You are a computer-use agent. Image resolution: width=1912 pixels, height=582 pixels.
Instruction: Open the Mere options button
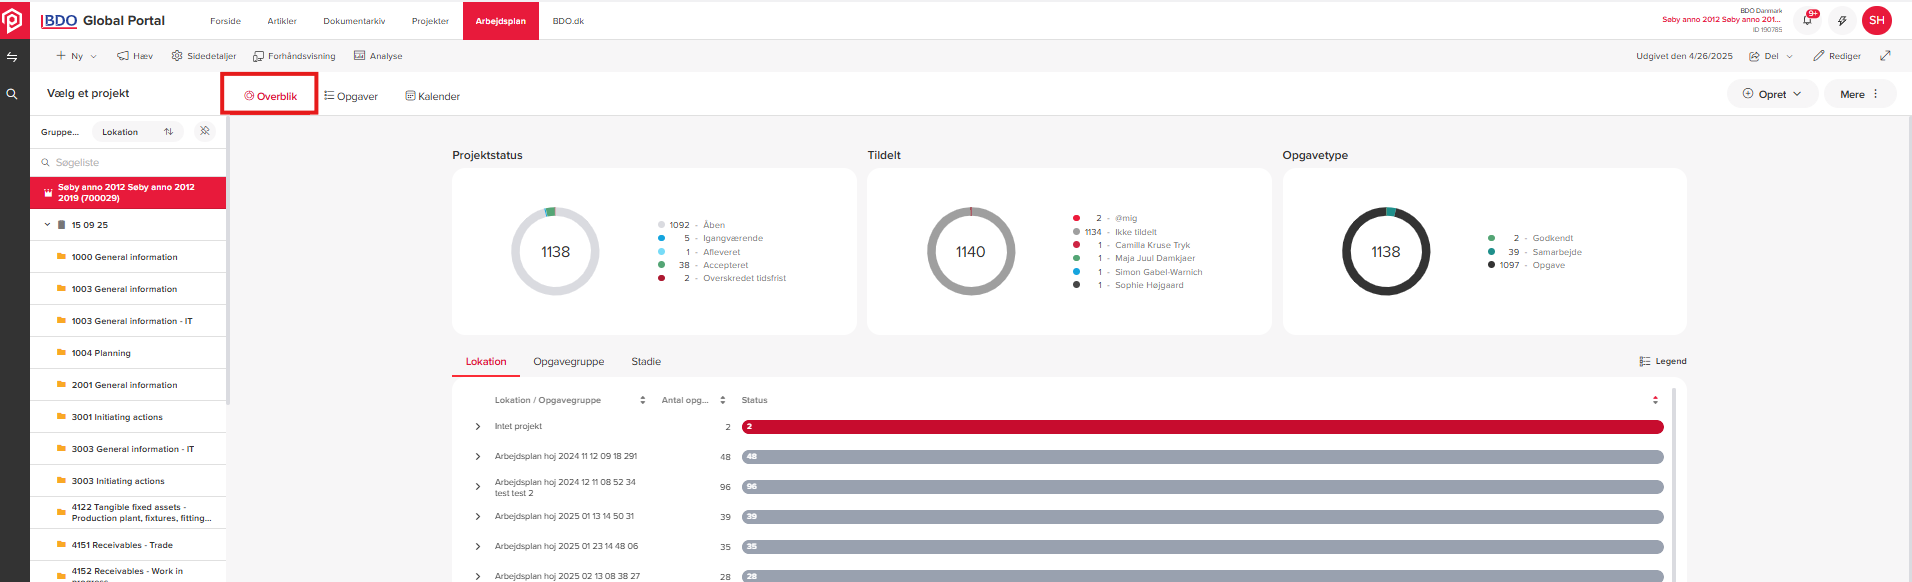coord(1859,94)
